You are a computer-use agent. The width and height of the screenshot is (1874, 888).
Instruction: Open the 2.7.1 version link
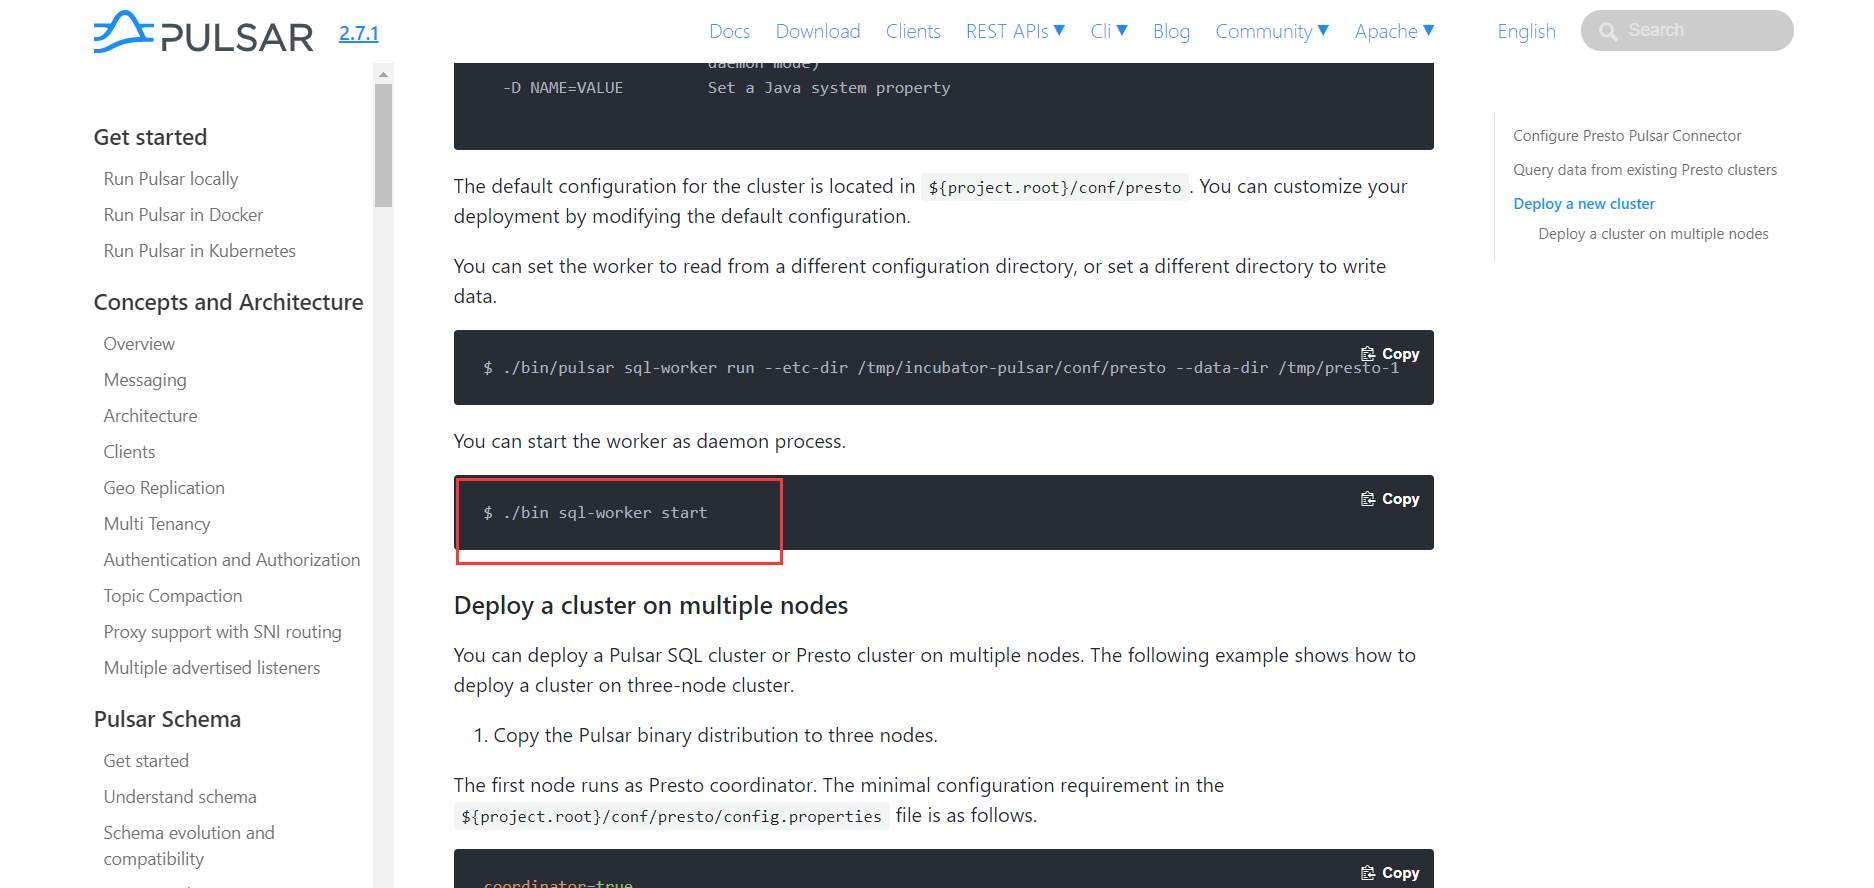point(359,33)
